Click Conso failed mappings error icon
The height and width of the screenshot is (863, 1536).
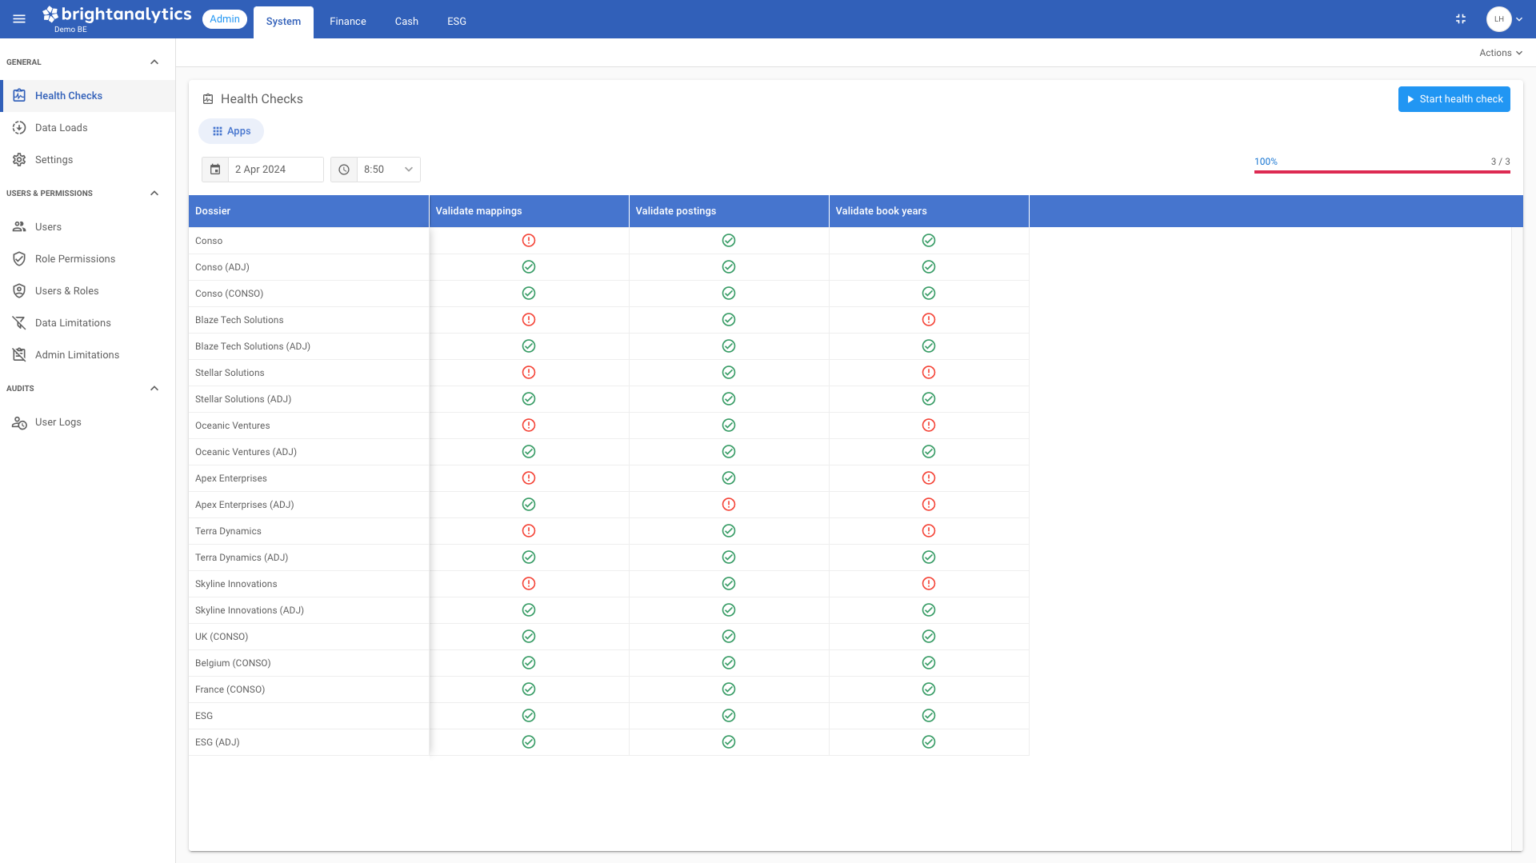click(x=529, y=241)
